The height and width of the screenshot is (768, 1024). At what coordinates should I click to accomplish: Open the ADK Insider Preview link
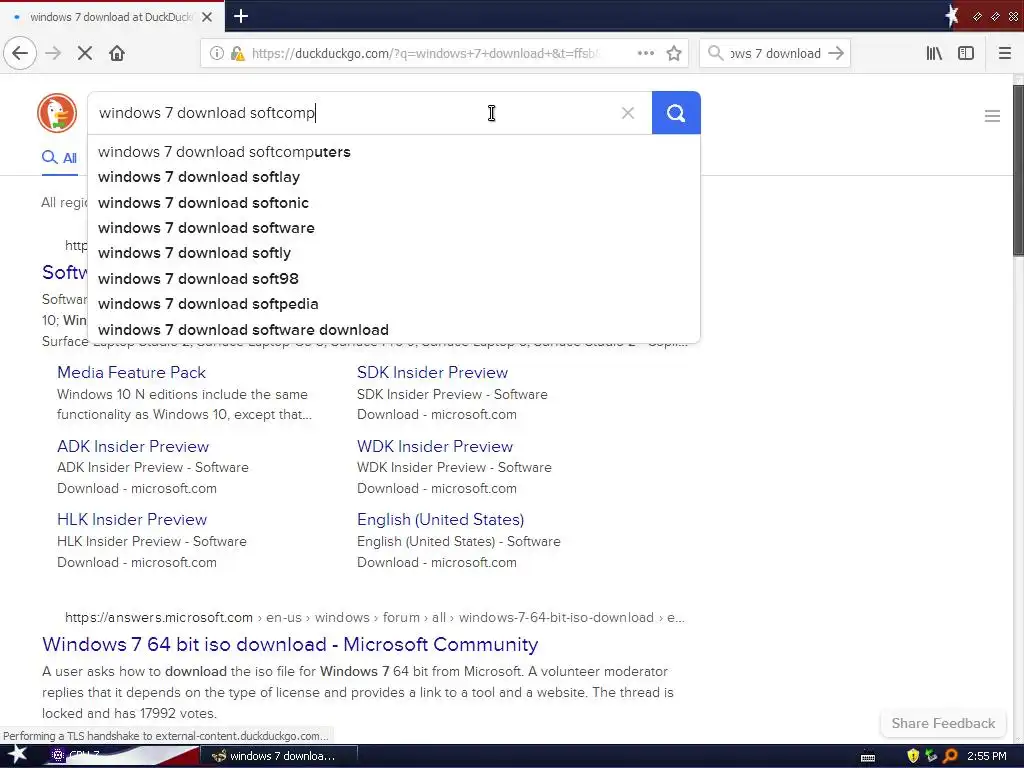(133, 447)
